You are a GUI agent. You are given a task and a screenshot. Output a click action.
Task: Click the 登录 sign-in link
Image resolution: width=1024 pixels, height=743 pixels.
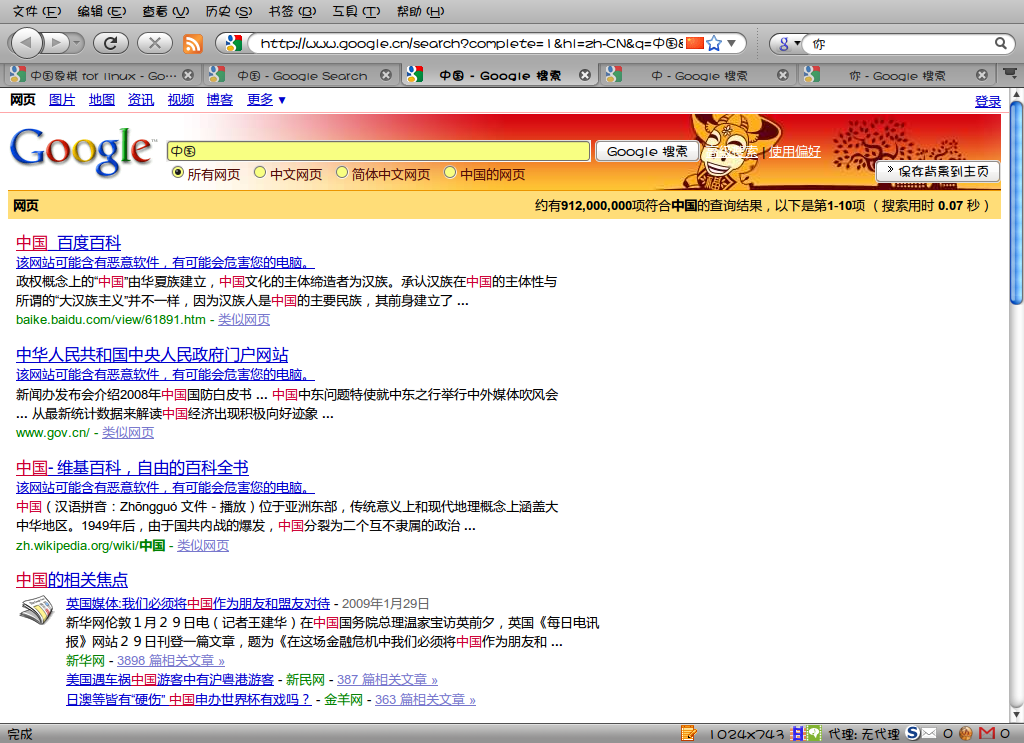(x=987, y=101)
